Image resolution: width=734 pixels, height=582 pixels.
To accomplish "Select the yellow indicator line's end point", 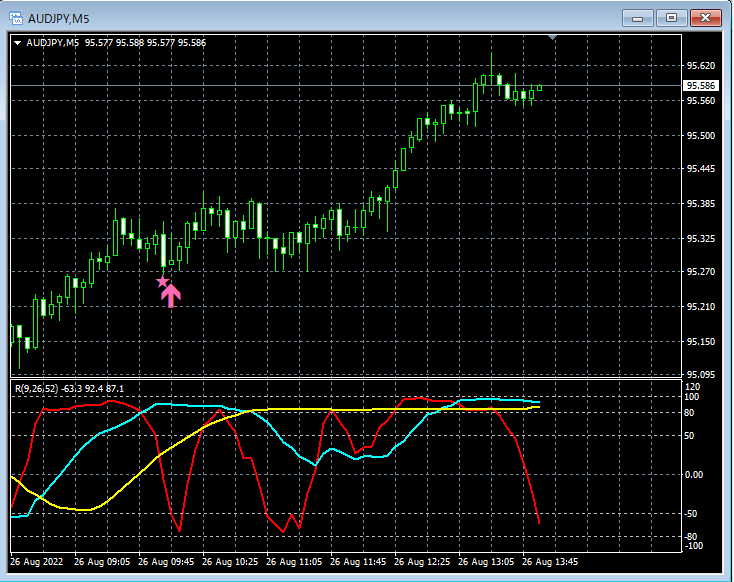I will coord(539,407).
